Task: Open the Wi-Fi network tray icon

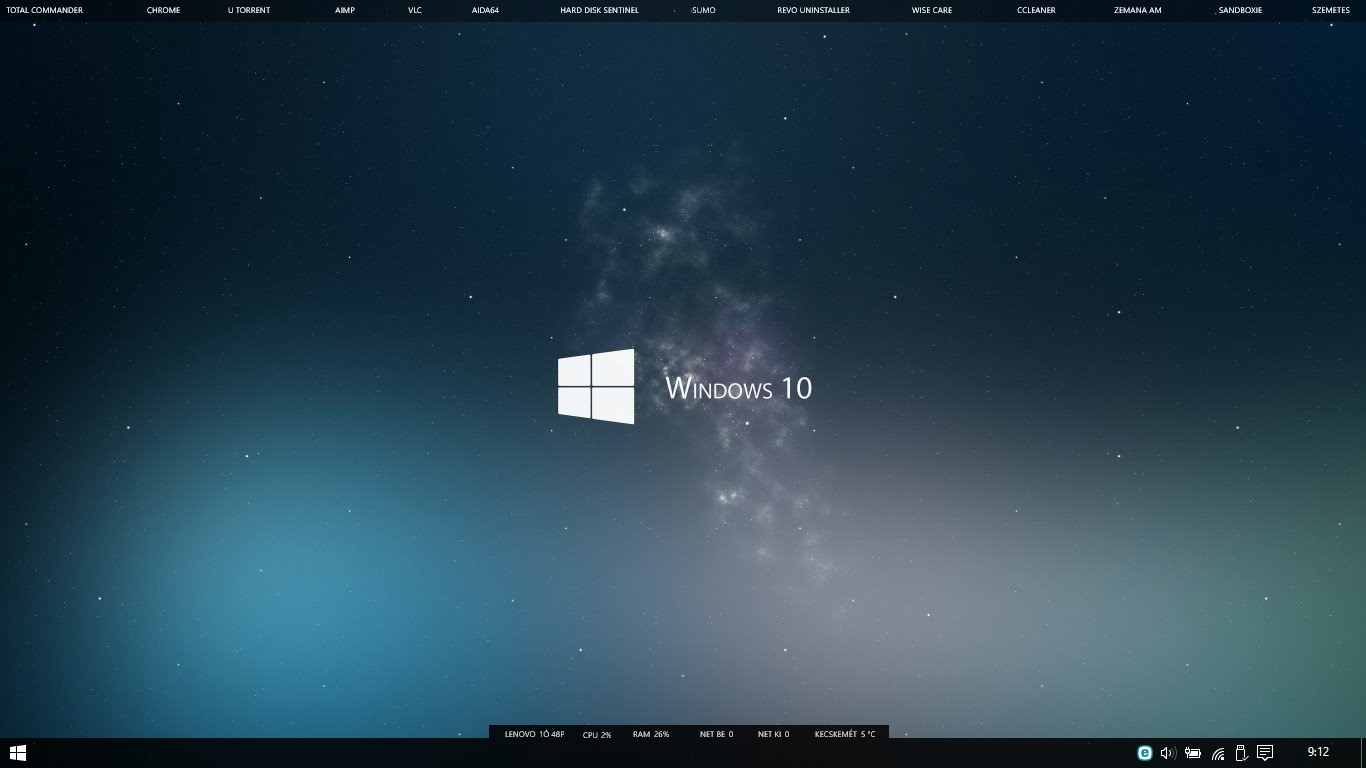Action: point(1218,753)
